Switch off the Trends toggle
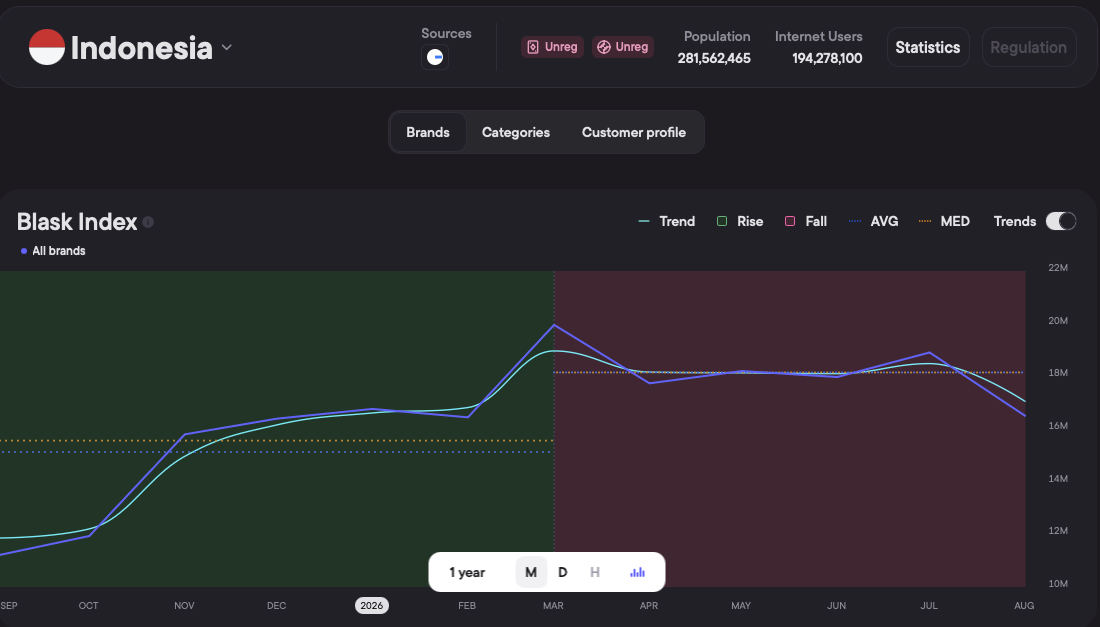The height and width of the screenshot is (627, 1100). pyautogui.click(x=1061, y=221)
